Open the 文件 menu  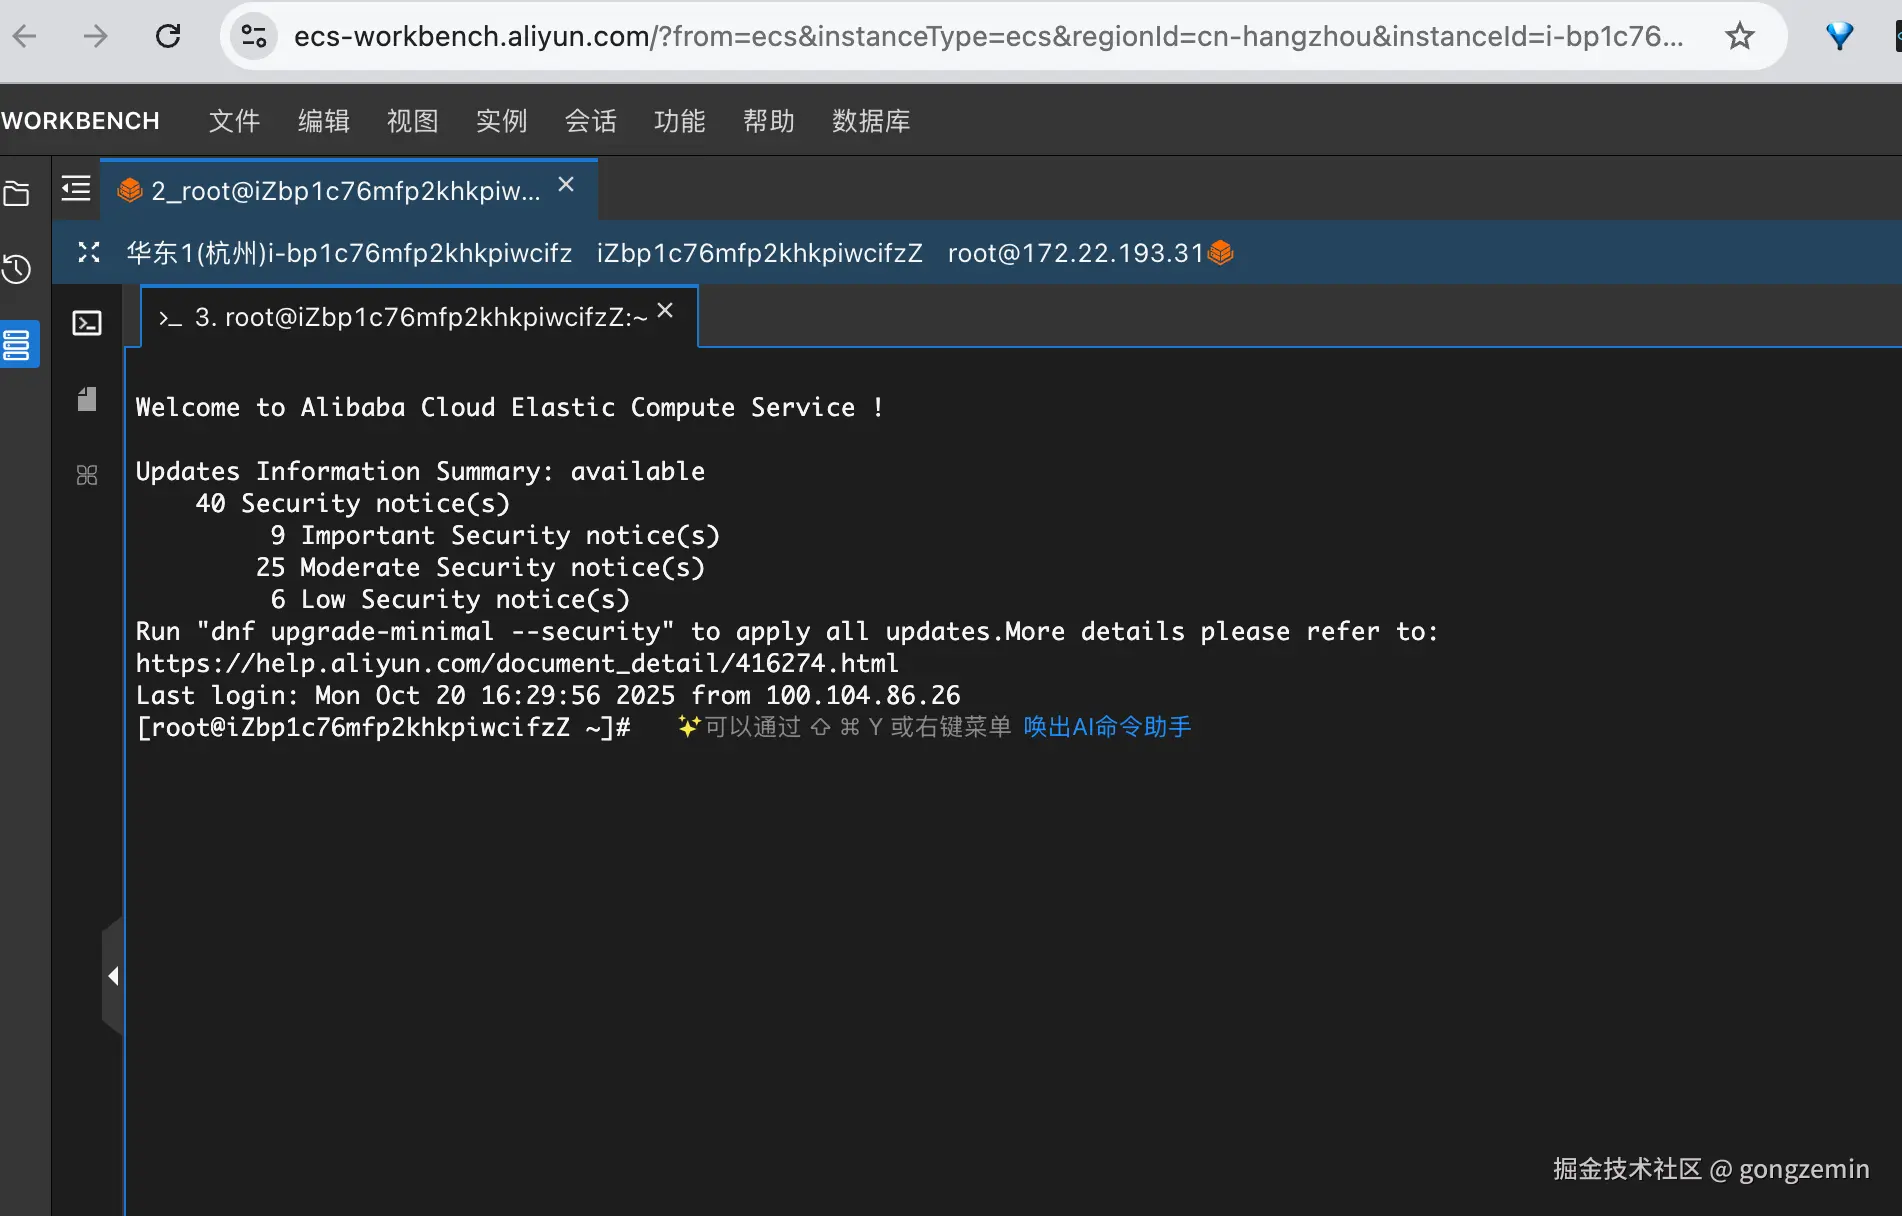(234, 121)
